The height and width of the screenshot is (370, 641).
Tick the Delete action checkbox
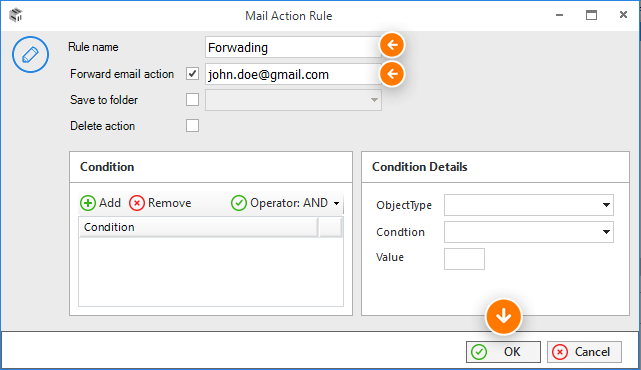click(x=192, y=126)
